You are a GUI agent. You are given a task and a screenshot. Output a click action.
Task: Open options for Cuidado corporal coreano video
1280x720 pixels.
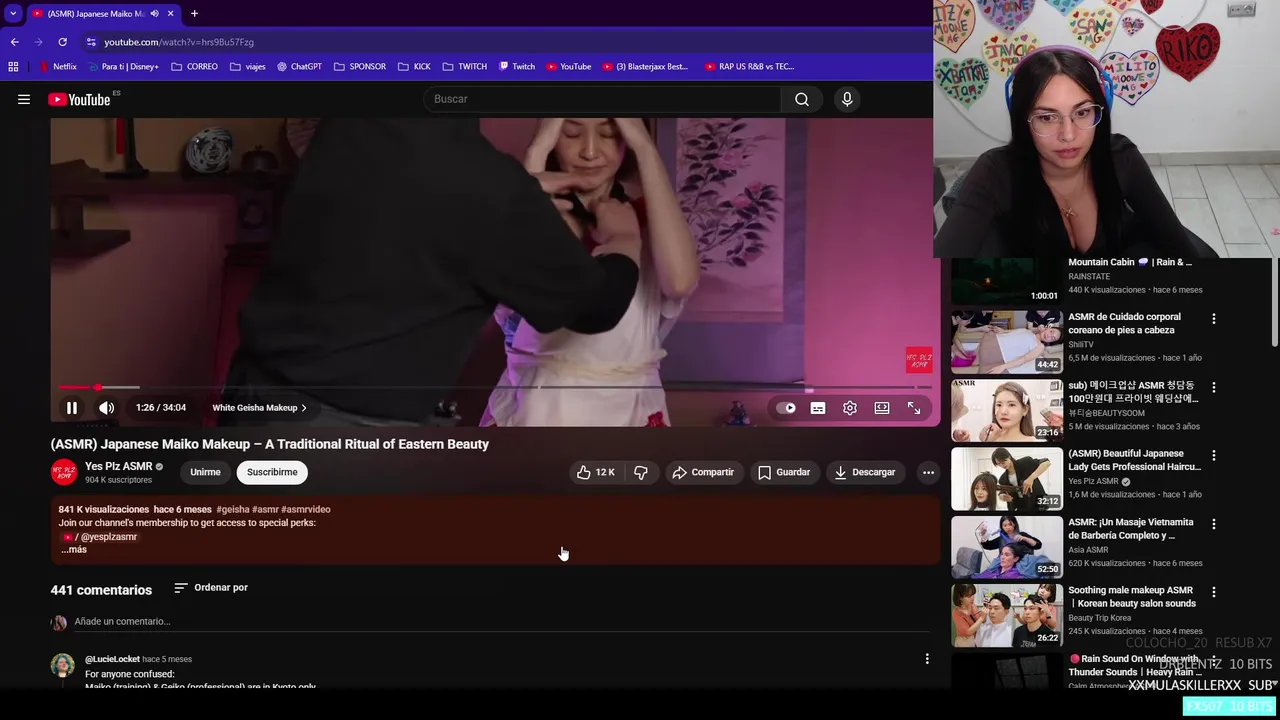[1214, 319]
